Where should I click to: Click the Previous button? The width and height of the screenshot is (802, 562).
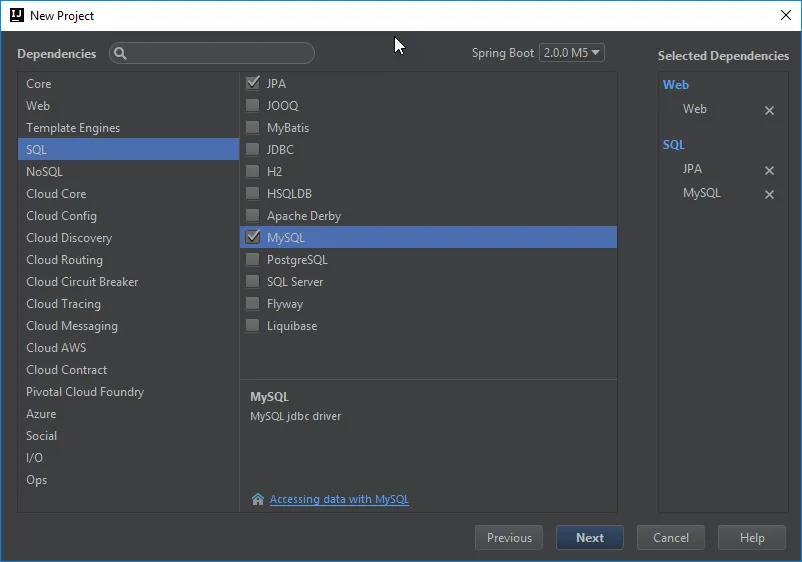tap(508, 537)
